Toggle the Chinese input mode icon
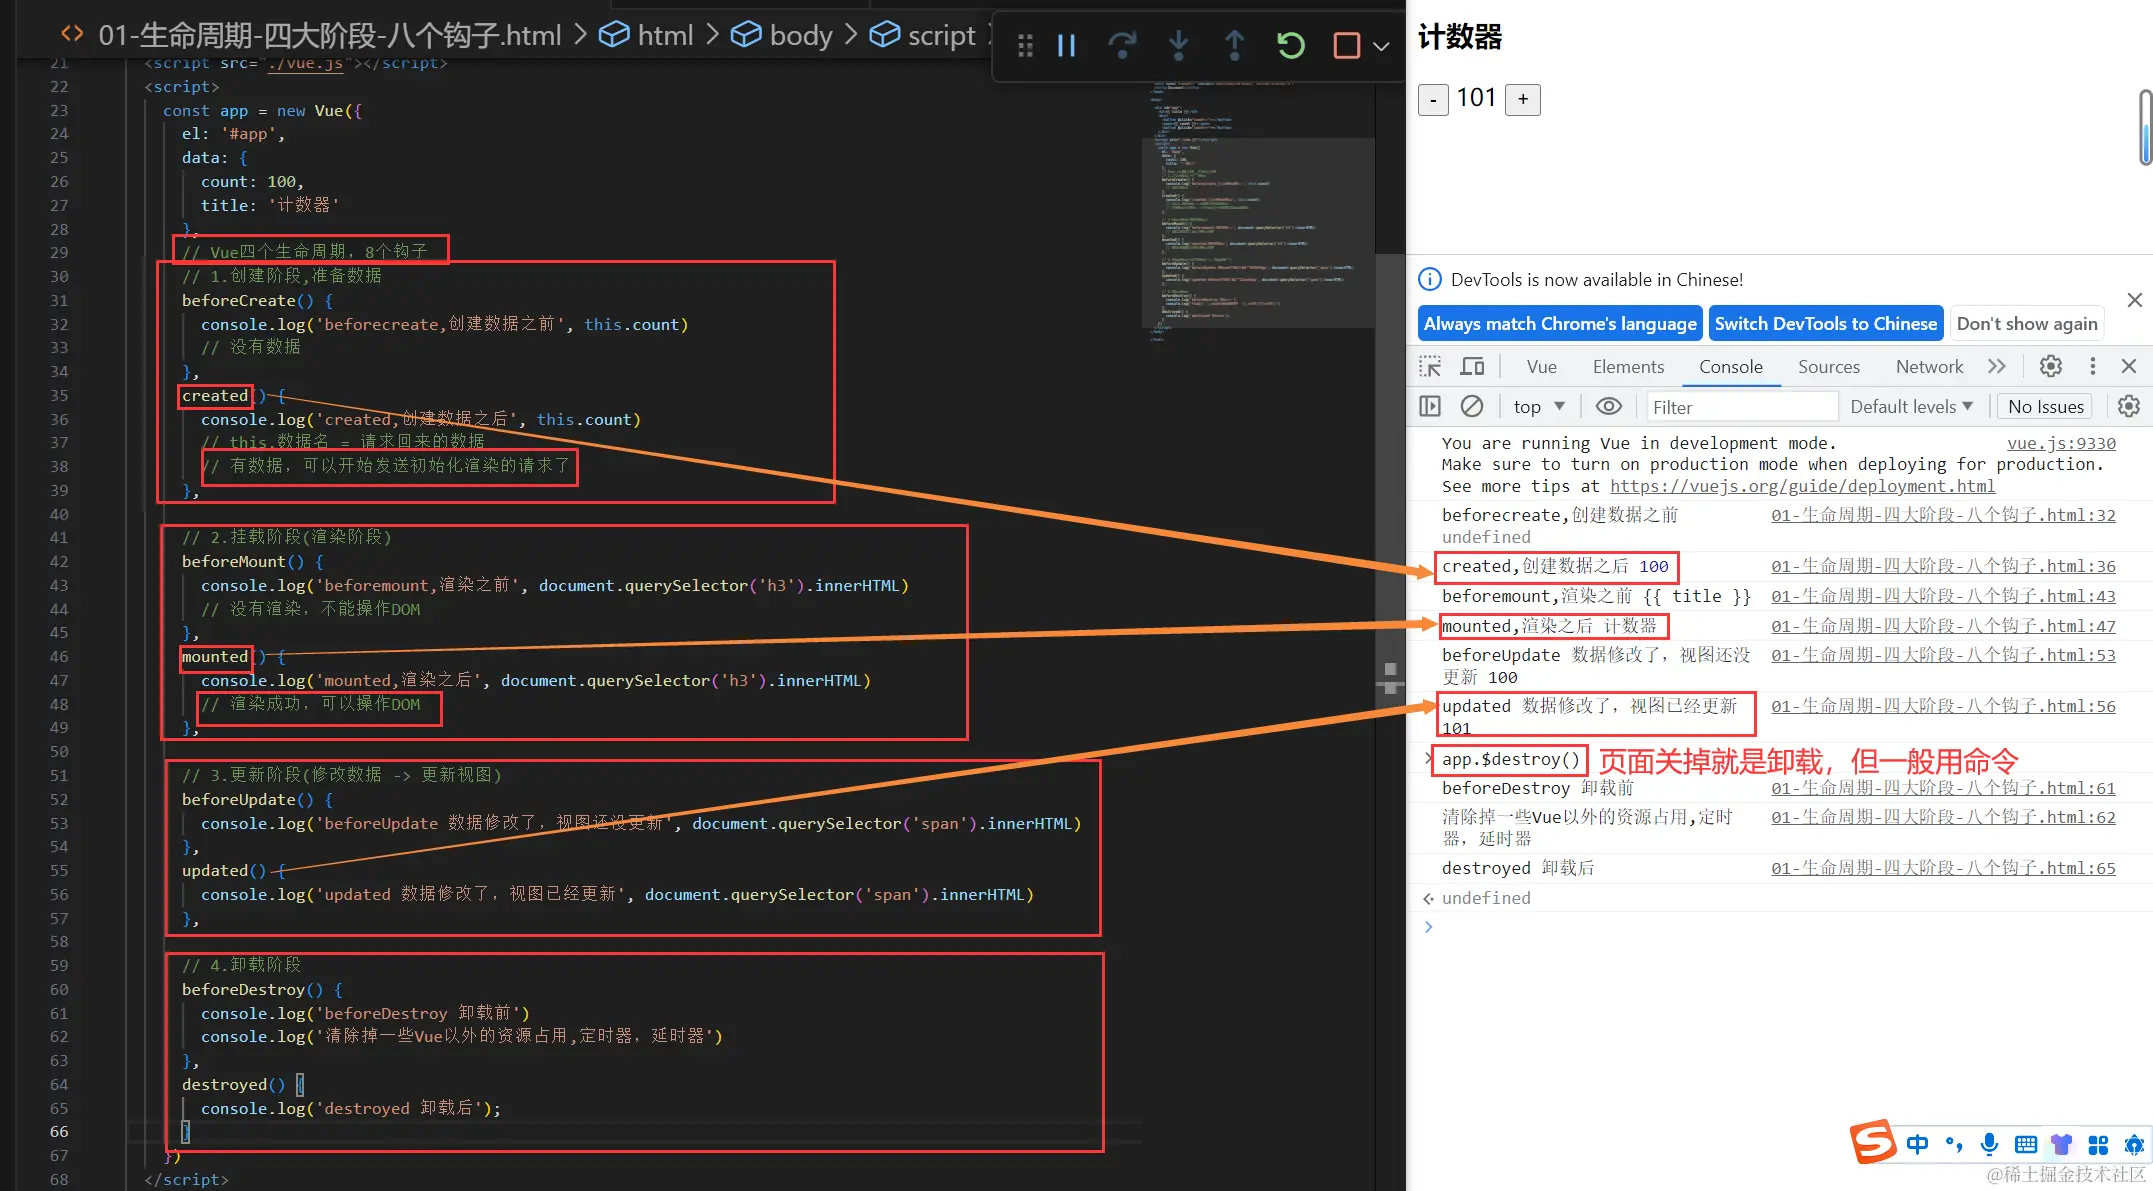The image size is (2153, 1191). point(1917,1144)
